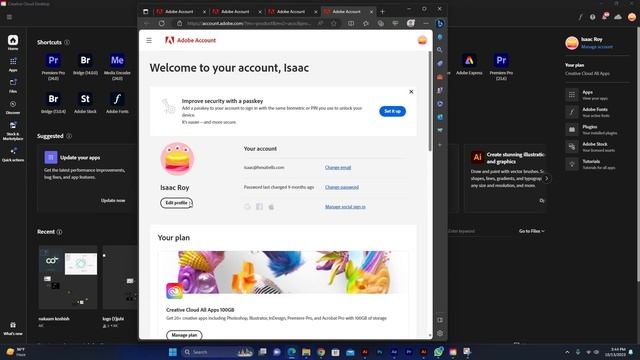Screen dimensions: 640x360
Task: Open profile avatar in Adobe Account header
Action: coord(422,40)
